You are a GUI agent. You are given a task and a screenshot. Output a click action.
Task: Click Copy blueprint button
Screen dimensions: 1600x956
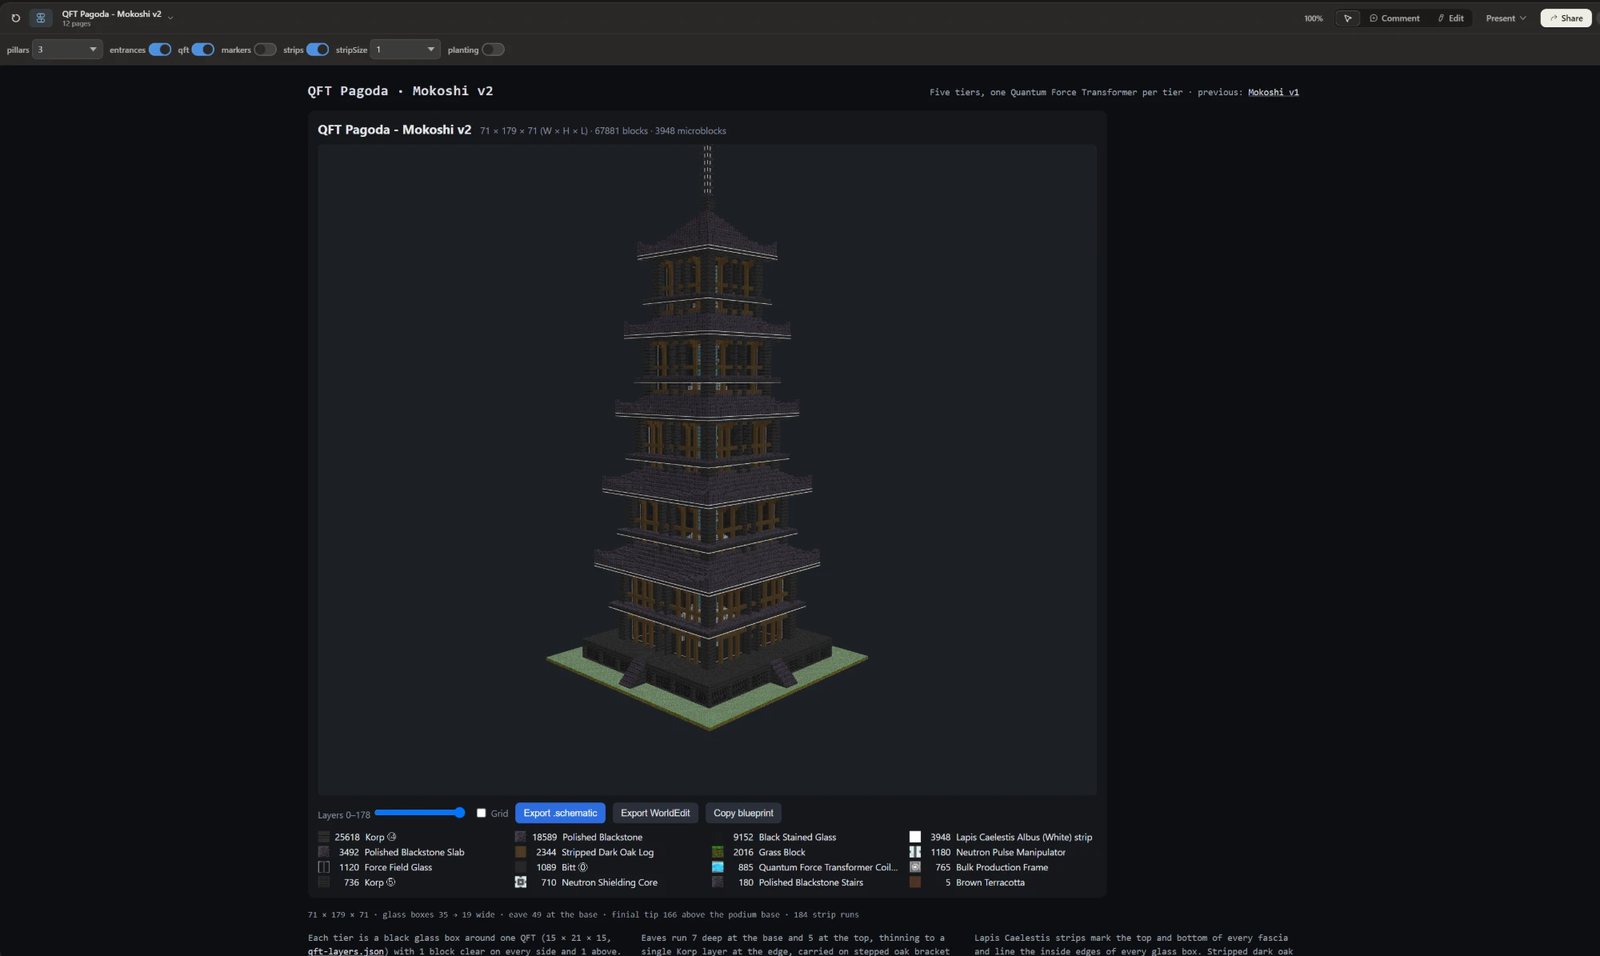[x=743, y=813]
